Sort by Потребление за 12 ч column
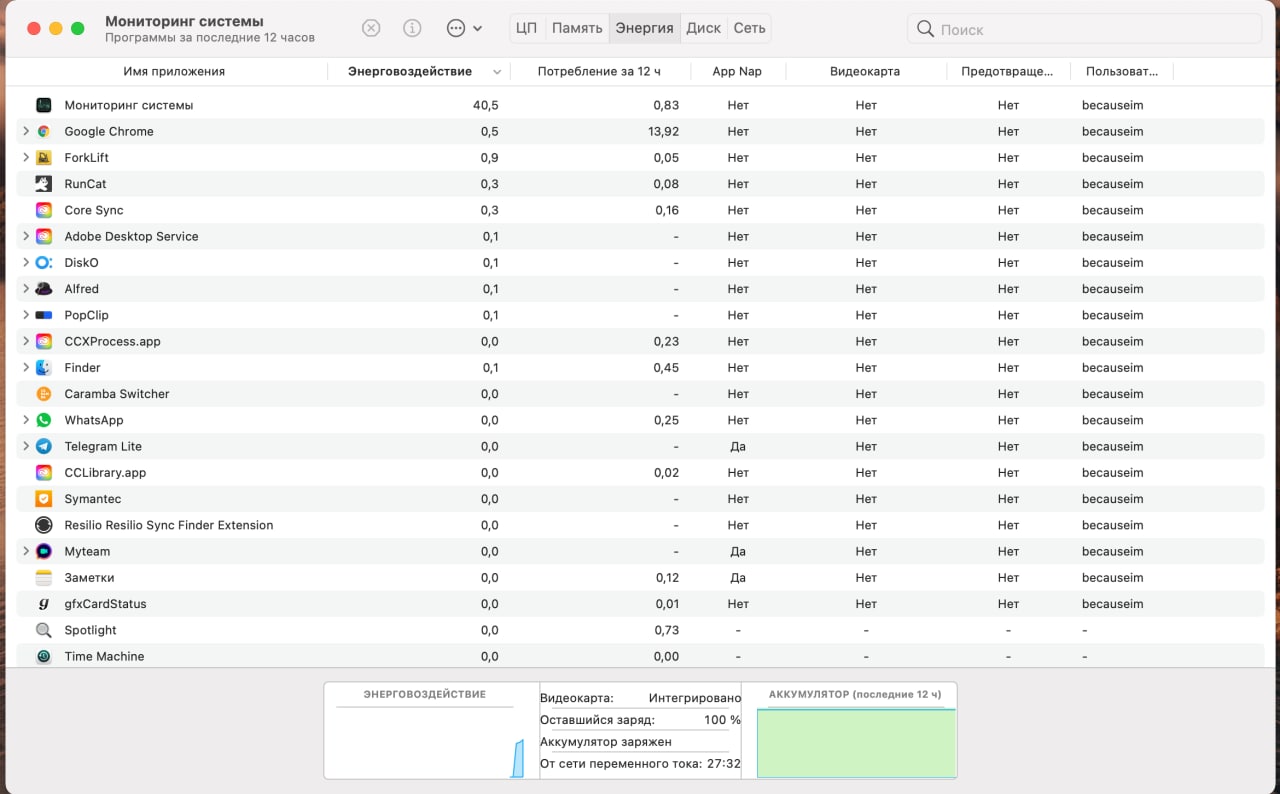Viewport: 1280px width, 794px height. point(599,71)
